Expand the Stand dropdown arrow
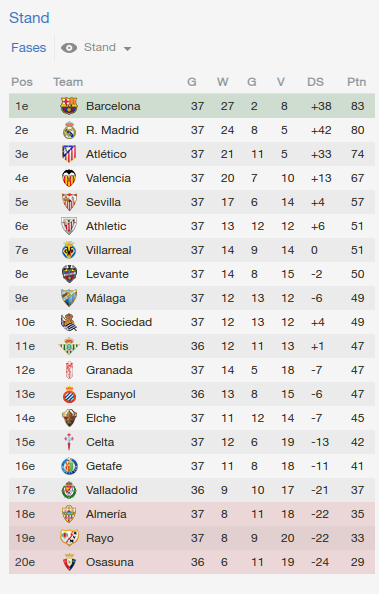 pyautogui.click(x=127, y=48)
